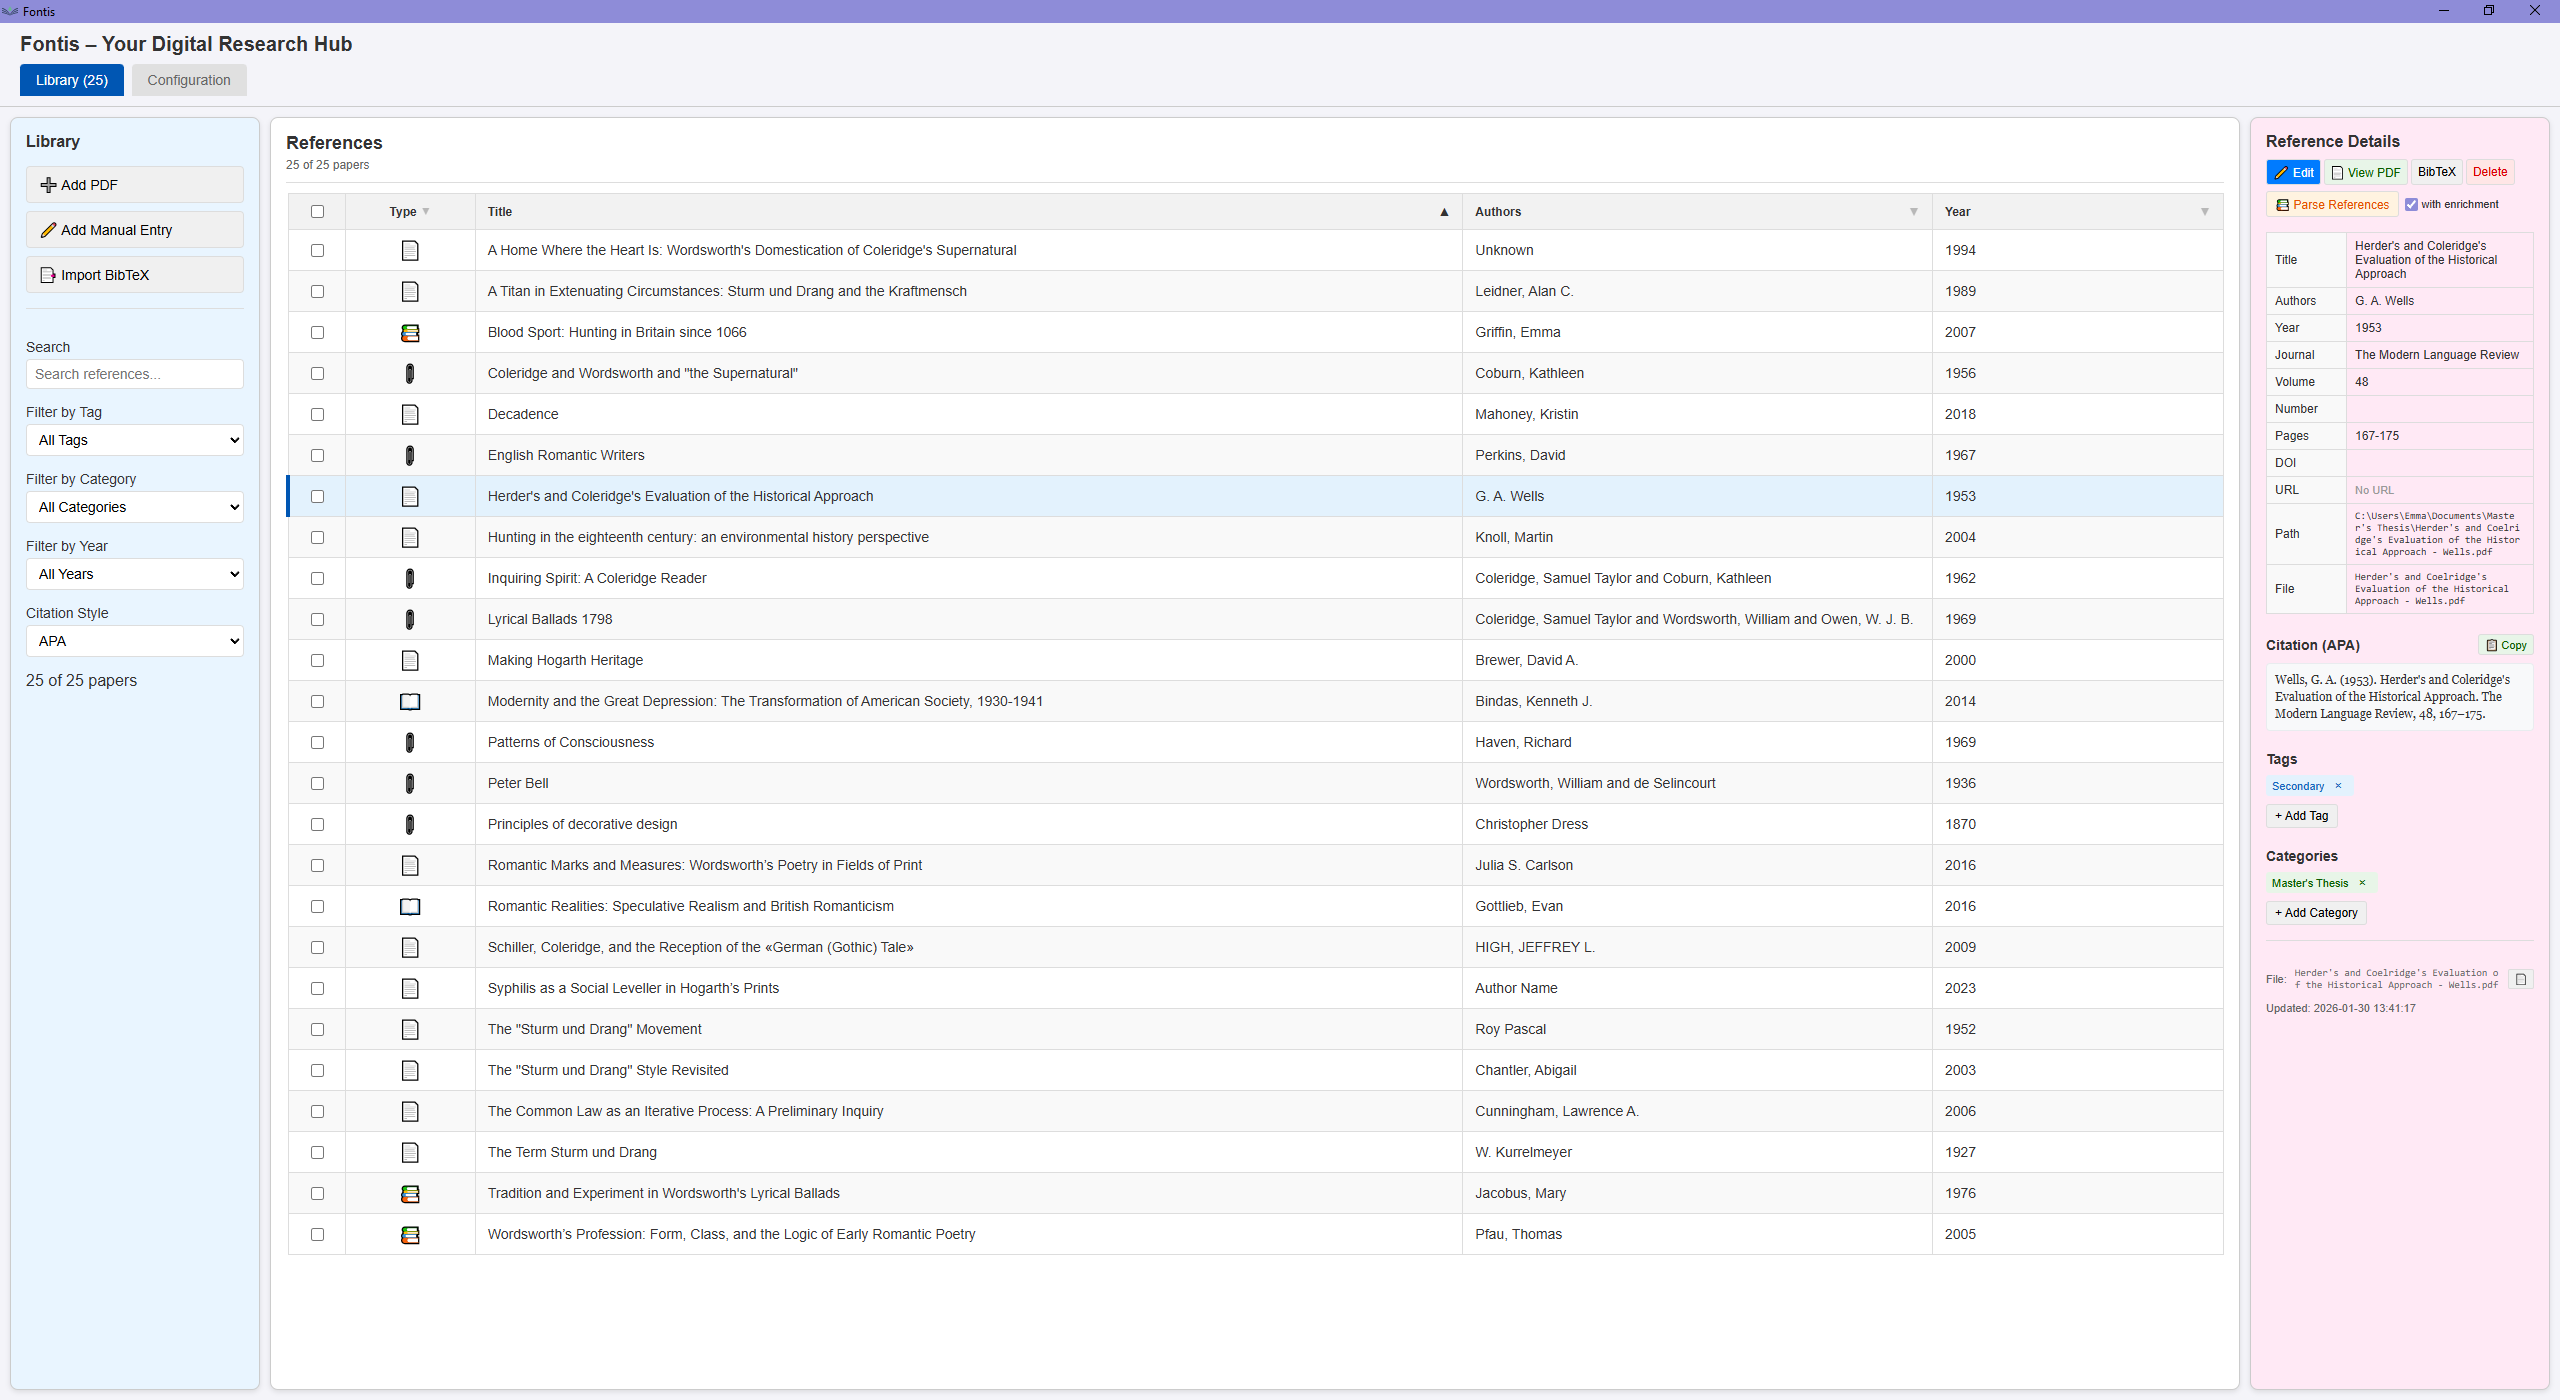Click the Import BibTeX icon
Screen dimensions: 2560x1400
click(49, 274)
